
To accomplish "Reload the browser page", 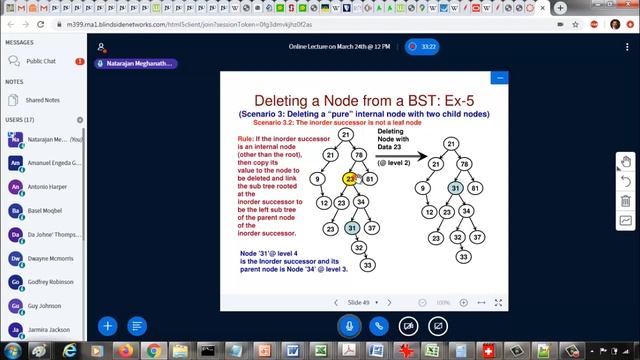I will (x=40, y=24).
